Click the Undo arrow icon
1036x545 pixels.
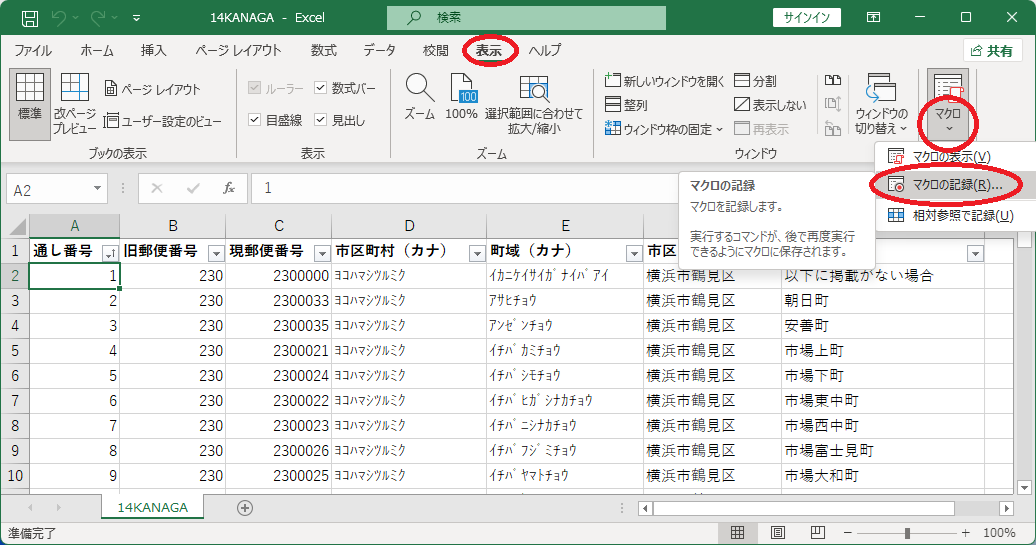pos(59,18)
